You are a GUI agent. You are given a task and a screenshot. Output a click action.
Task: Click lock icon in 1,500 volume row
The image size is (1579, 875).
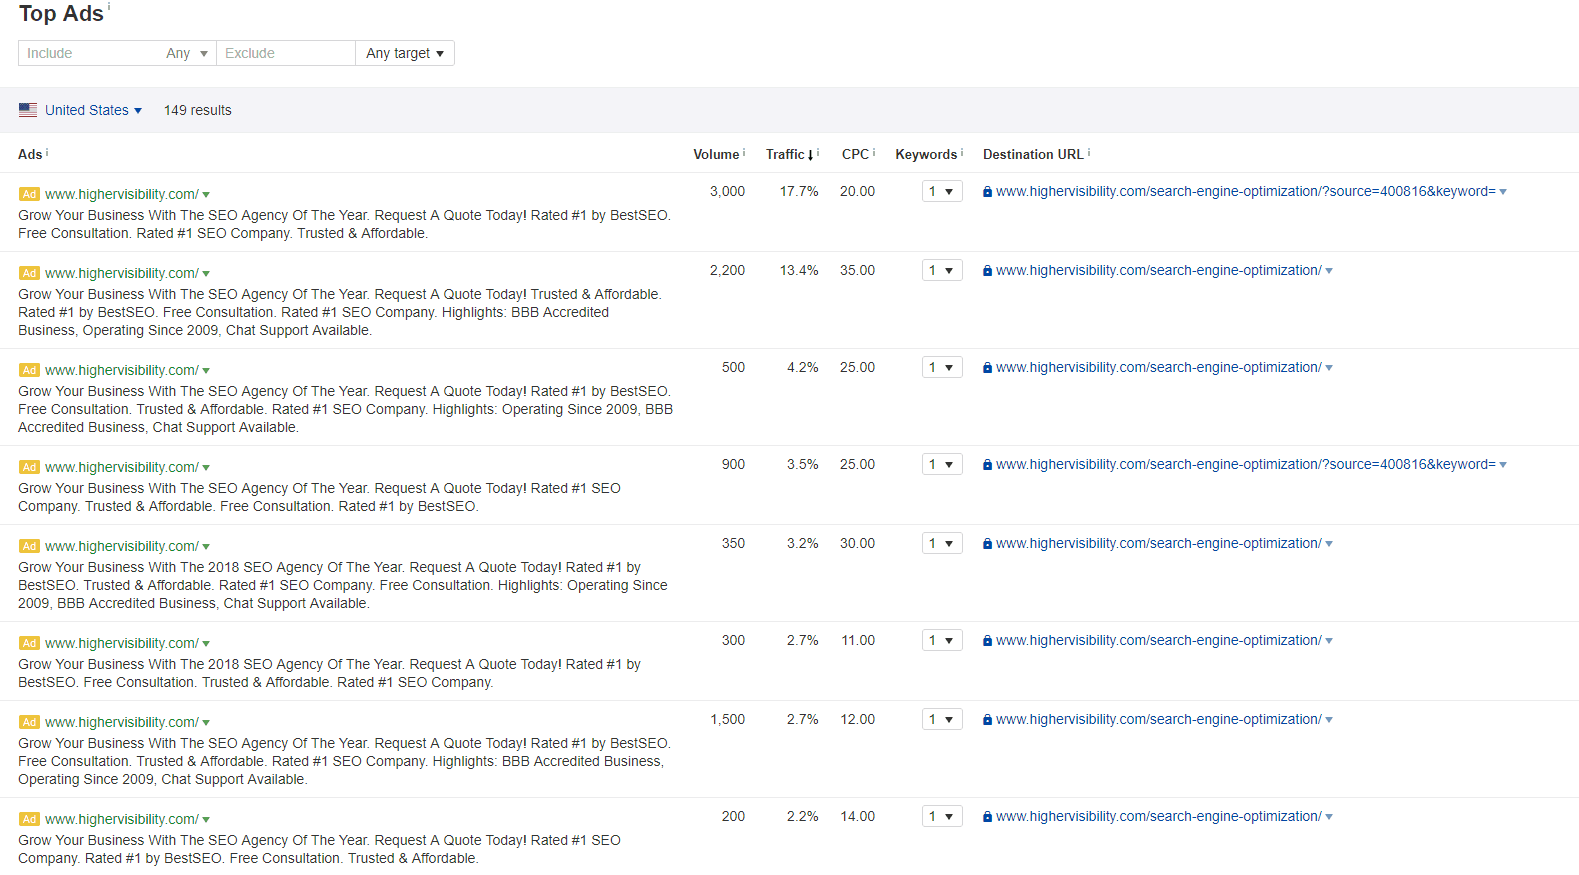pos(987,720)
